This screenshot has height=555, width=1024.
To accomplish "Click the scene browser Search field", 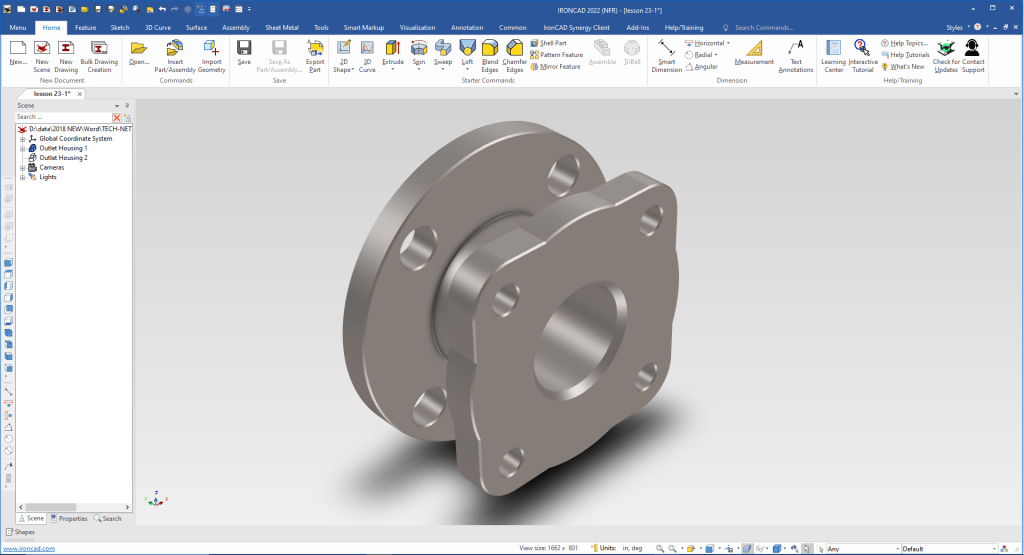I will pyautogui.click(x=62, y=117).
